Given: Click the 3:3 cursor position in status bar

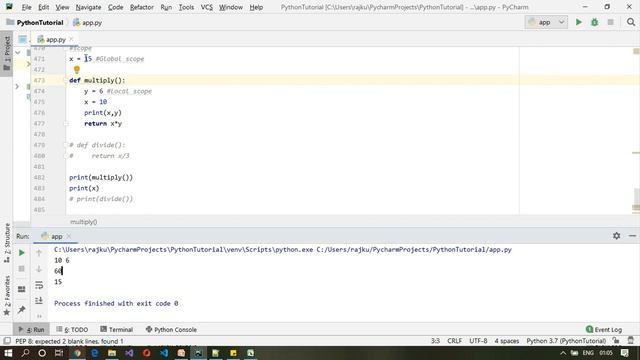Looking at the screenshot, I should (435, 341).
